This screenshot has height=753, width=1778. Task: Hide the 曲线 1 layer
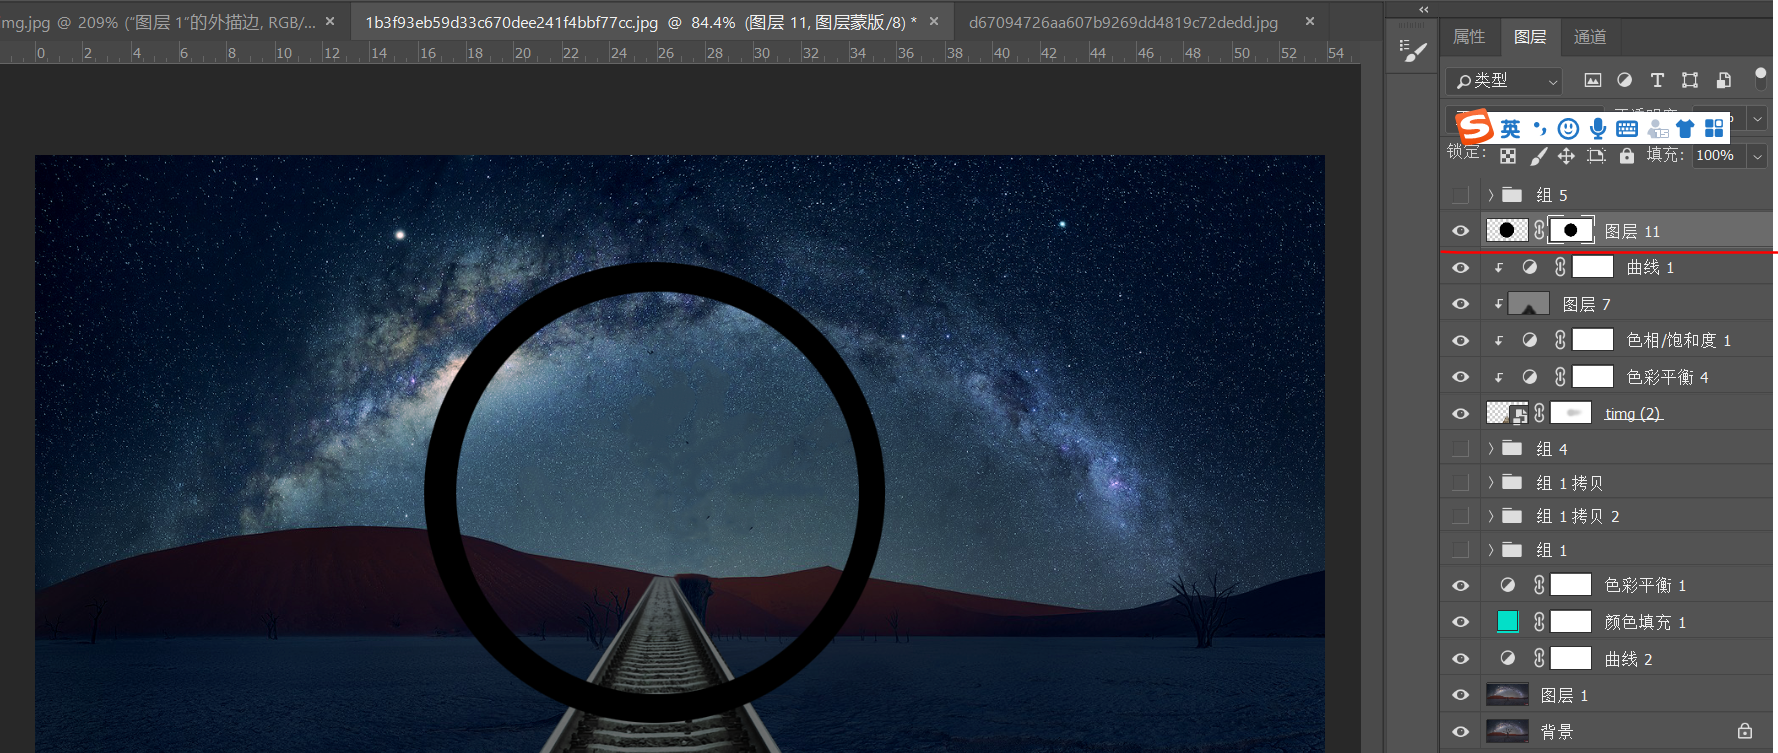coord(1461,268)
